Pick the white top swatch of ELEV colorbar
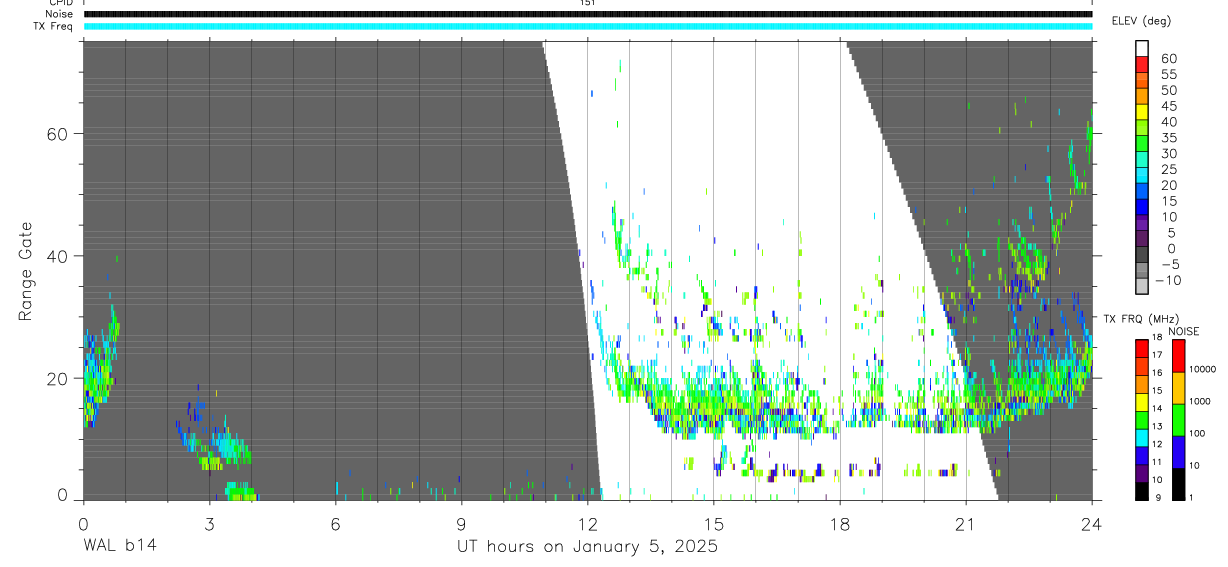Screen dimensions: 1228x567 click(x=1142, y=49)
